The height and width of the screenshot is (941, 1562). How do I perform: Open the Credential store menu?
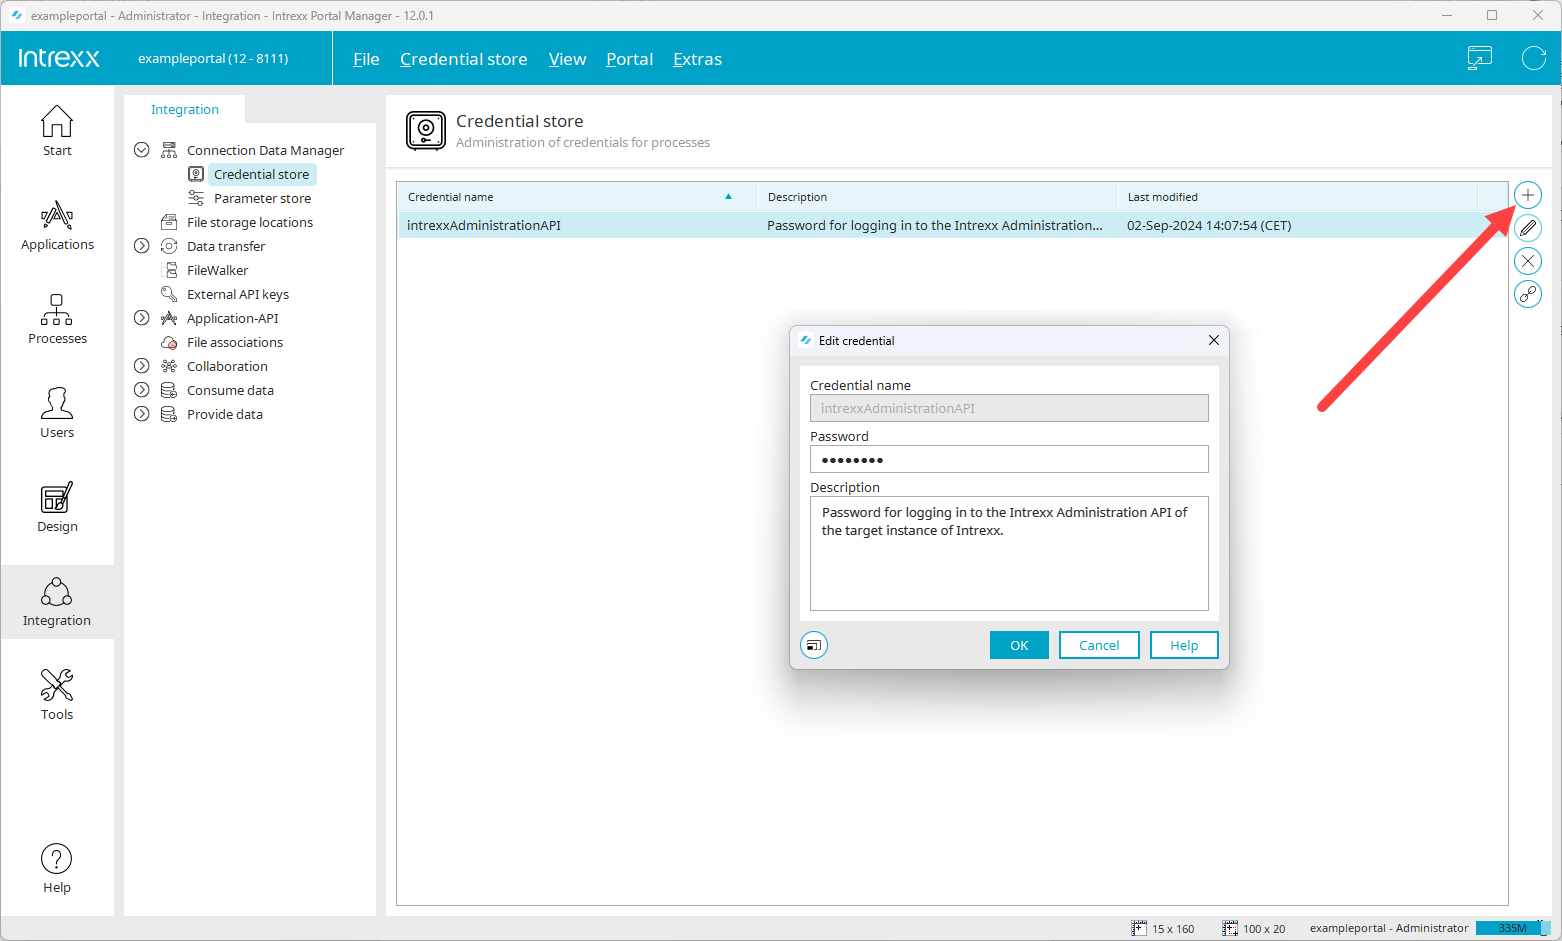coord(463,59)
